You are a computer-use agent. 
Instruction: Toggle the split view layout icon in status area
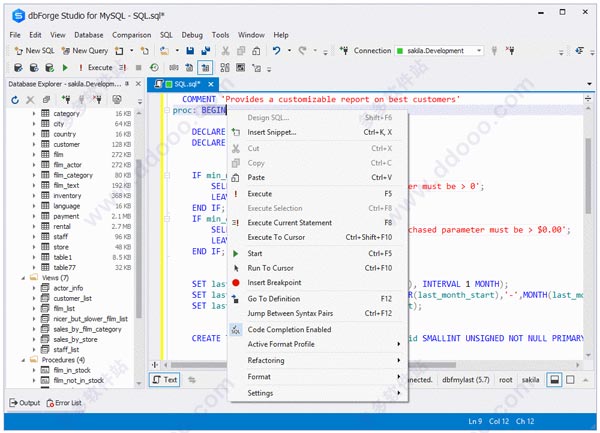(554, 380)
